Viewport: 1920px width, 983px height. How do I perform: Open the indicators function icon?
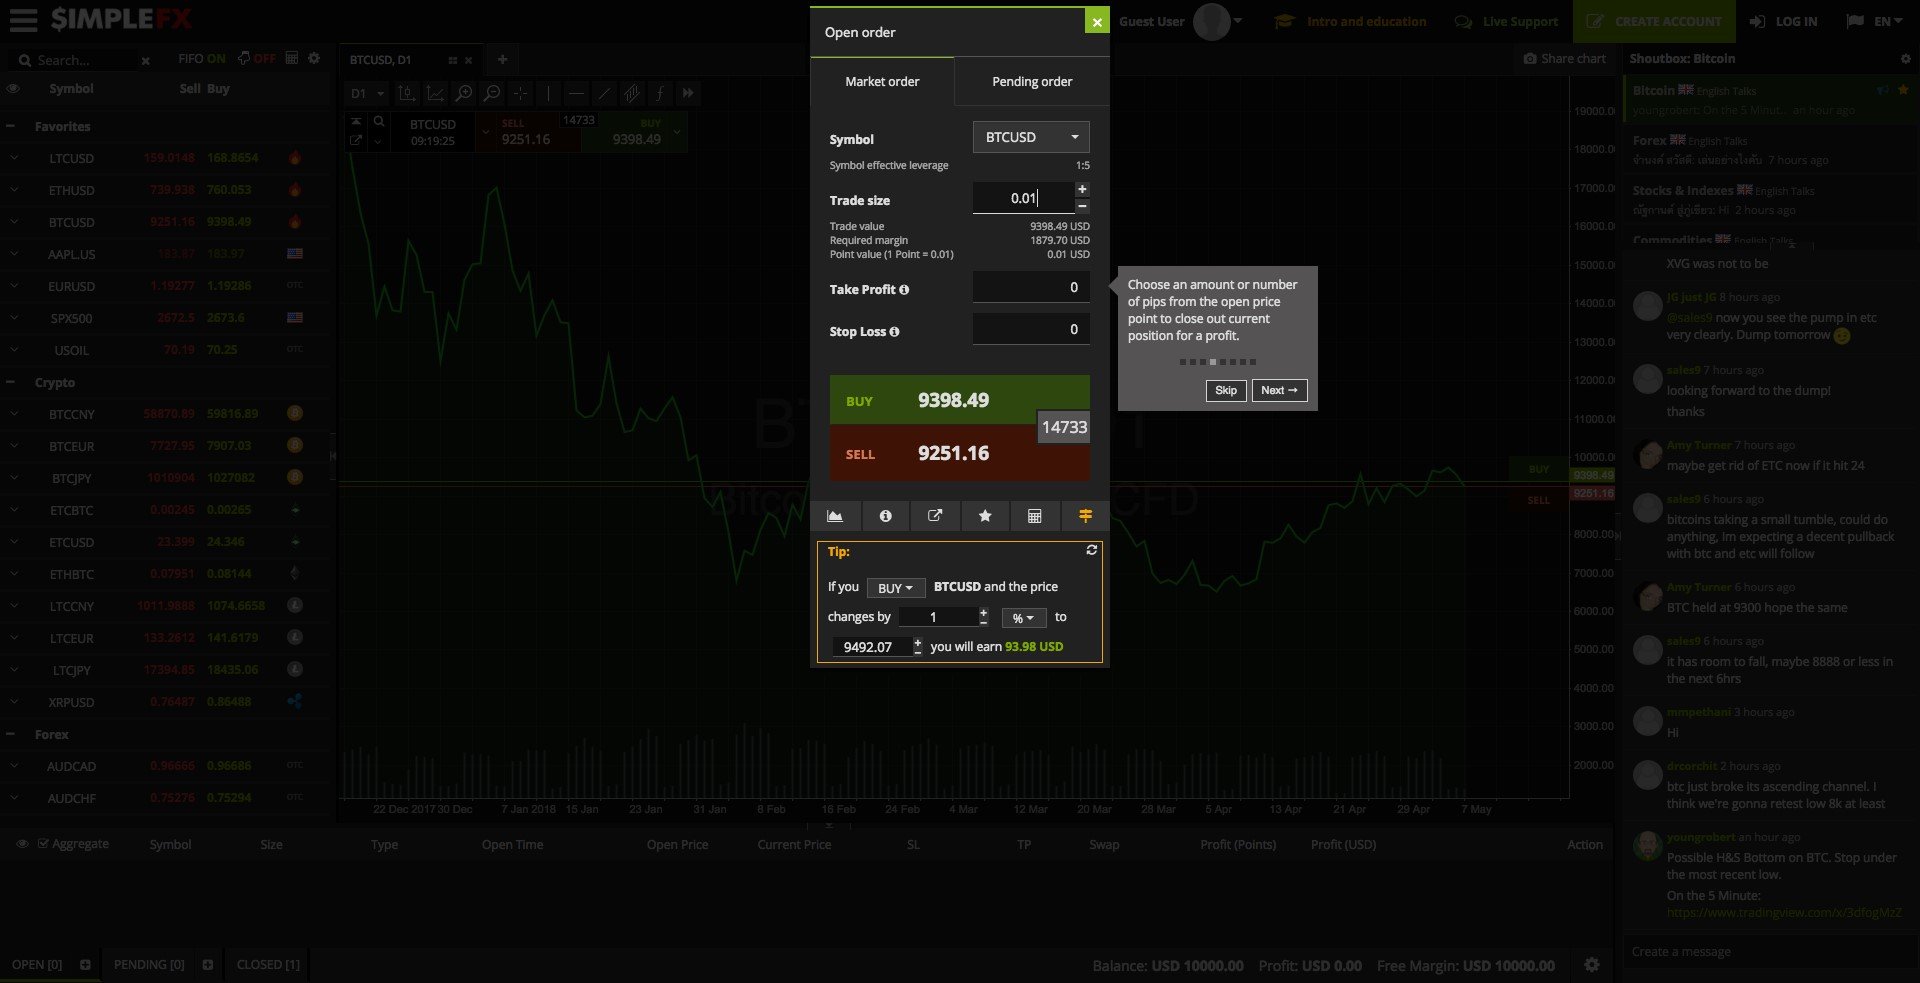tap(660, 93)
